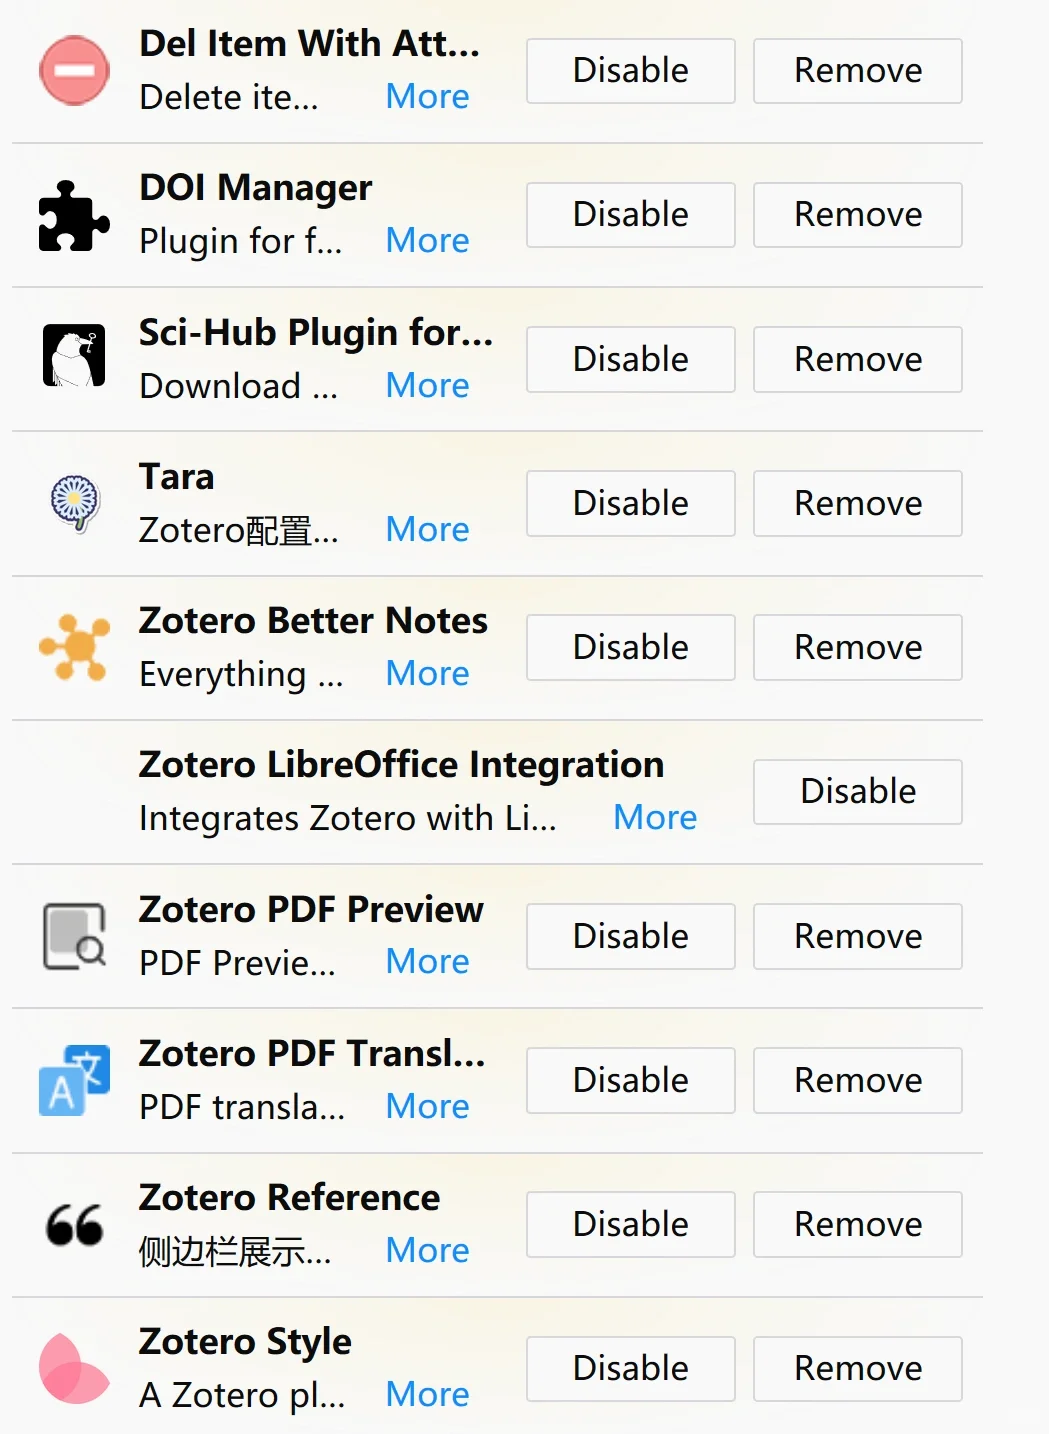Remove the Zotero Style plugin
This screenshot has height=1434, width=1049.
pos(857,1368)
